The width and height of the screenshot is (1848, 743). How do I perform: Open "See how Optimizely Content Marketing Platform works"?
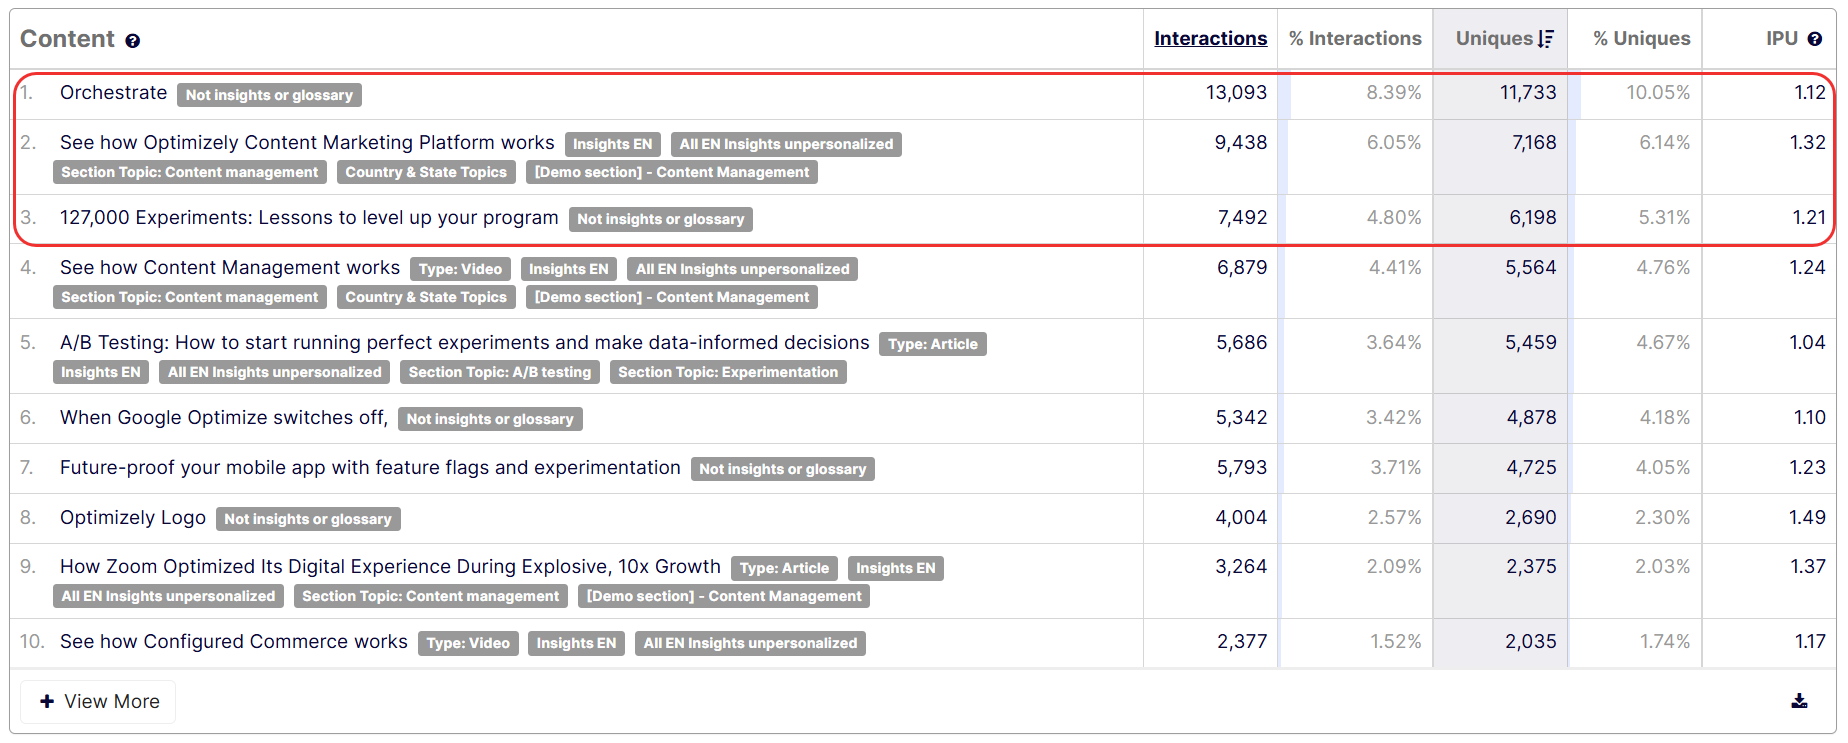click(306, 143)
